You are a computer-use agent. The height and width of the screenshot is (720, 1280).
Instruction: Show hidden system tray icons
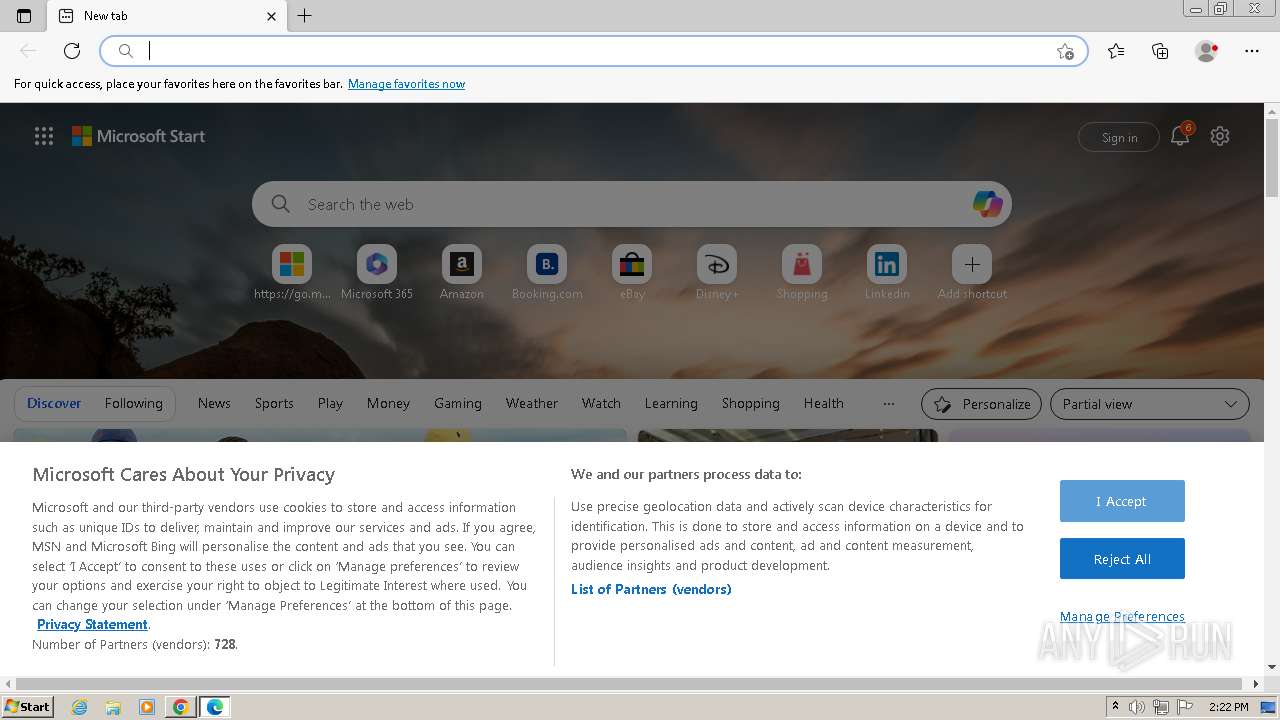[x=1115, y=707]
